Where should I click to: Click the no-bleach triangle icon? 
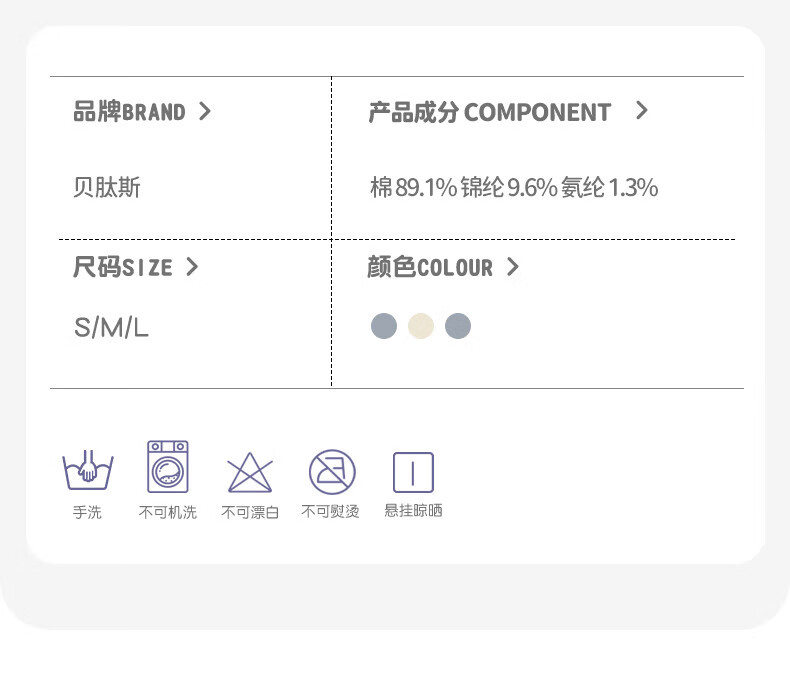click(x=250, y=473)
